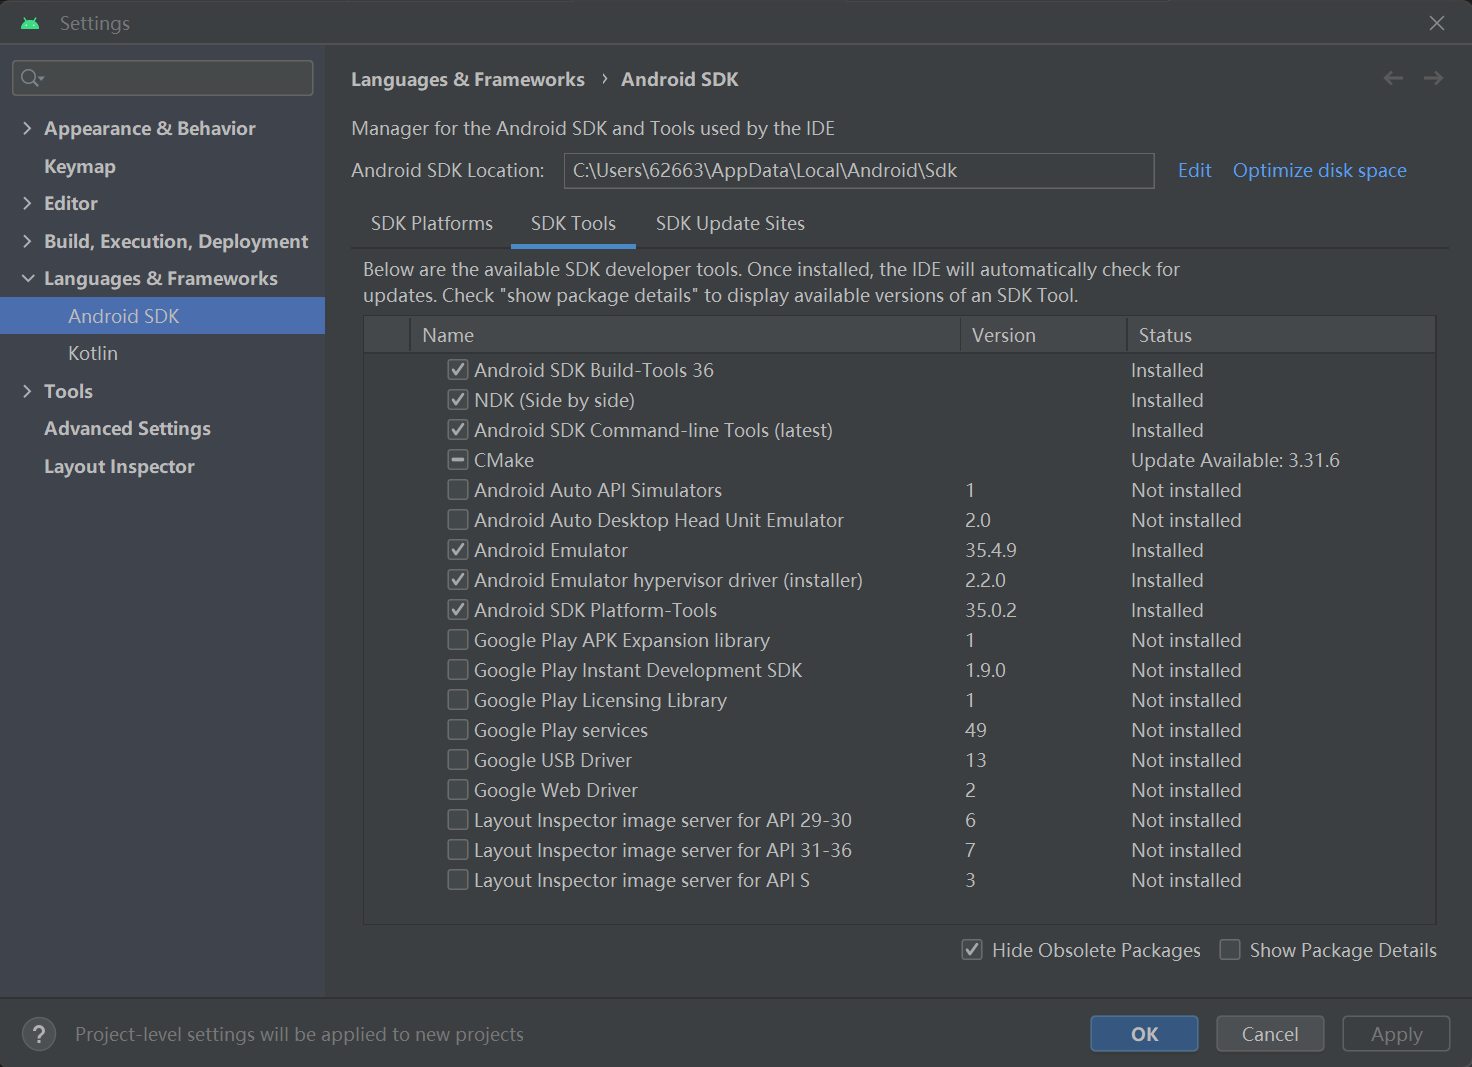1472x1067 pixels.
Task: Toggle the CMake checkbox
Action: [x=458, y=460]
